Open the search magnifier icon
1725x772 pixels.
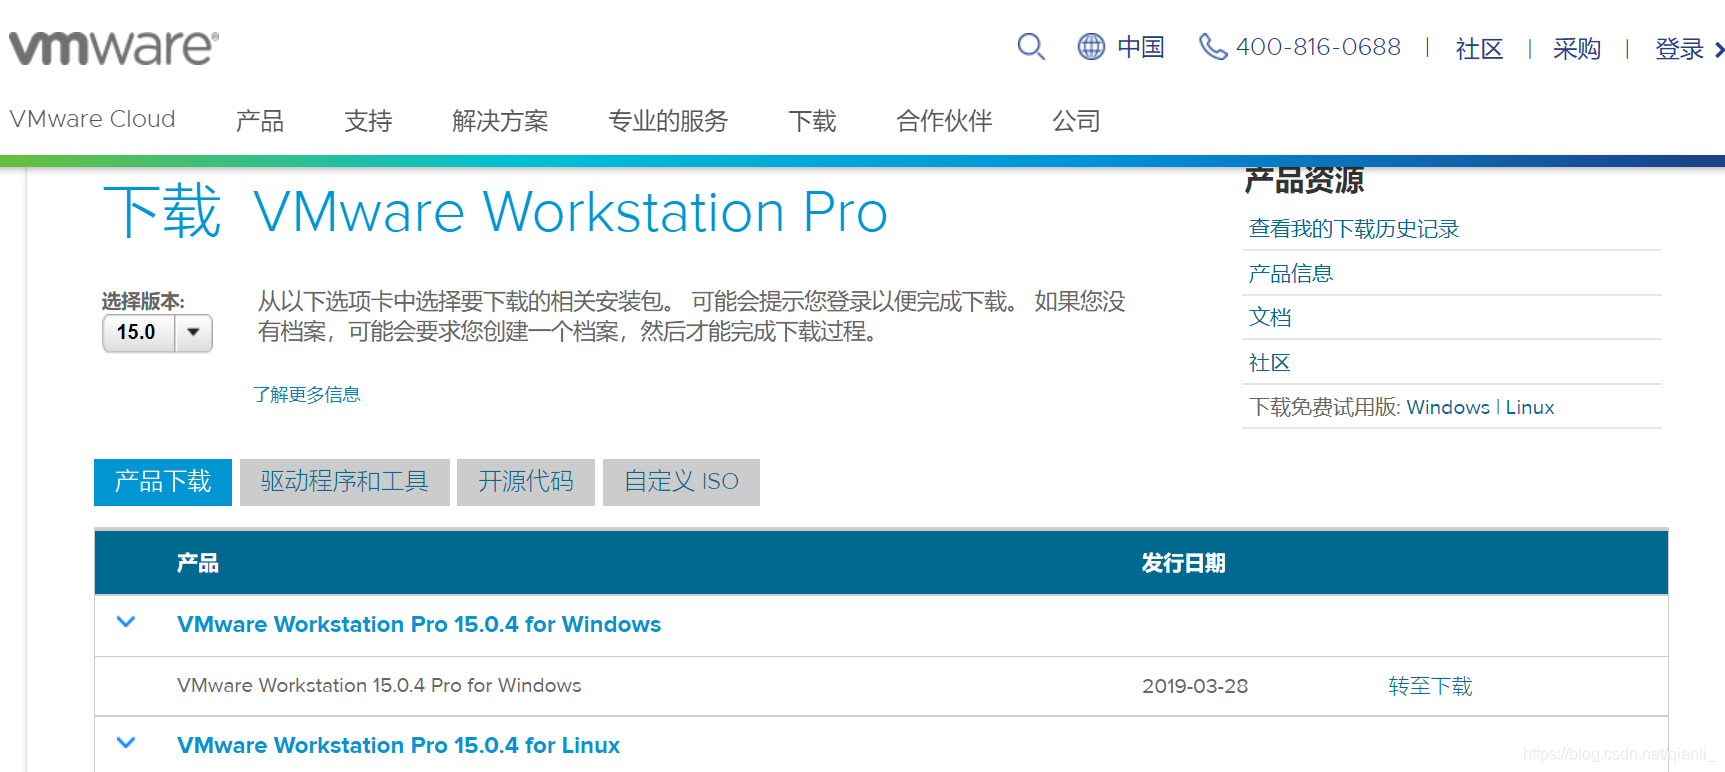1031,47
